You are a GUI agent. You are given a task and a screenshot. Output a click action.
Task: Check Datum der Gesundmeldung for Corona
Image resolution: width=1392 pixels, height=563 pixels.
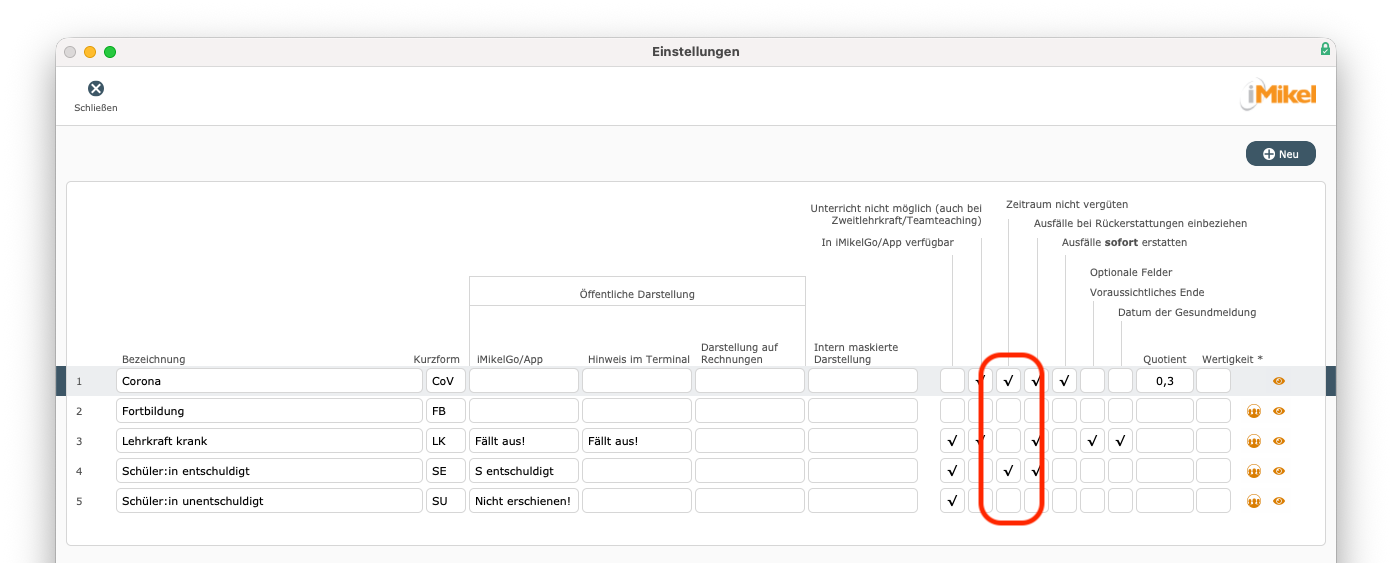(1120, 381)
